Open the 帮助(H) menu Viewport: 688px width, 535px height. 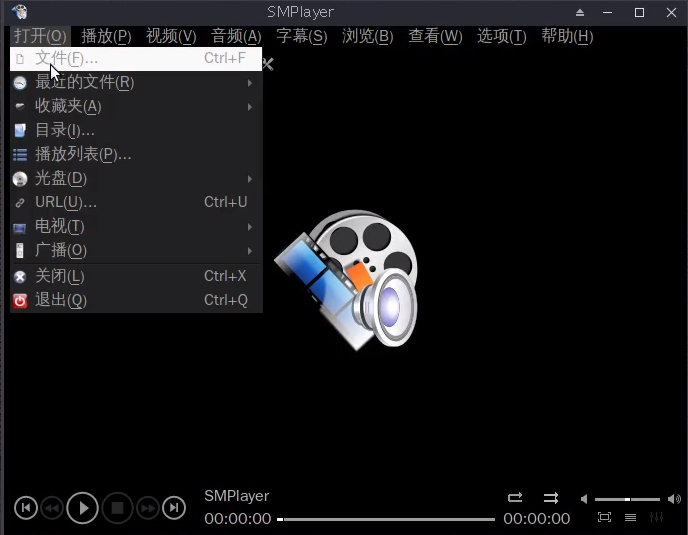click(567, 36)
